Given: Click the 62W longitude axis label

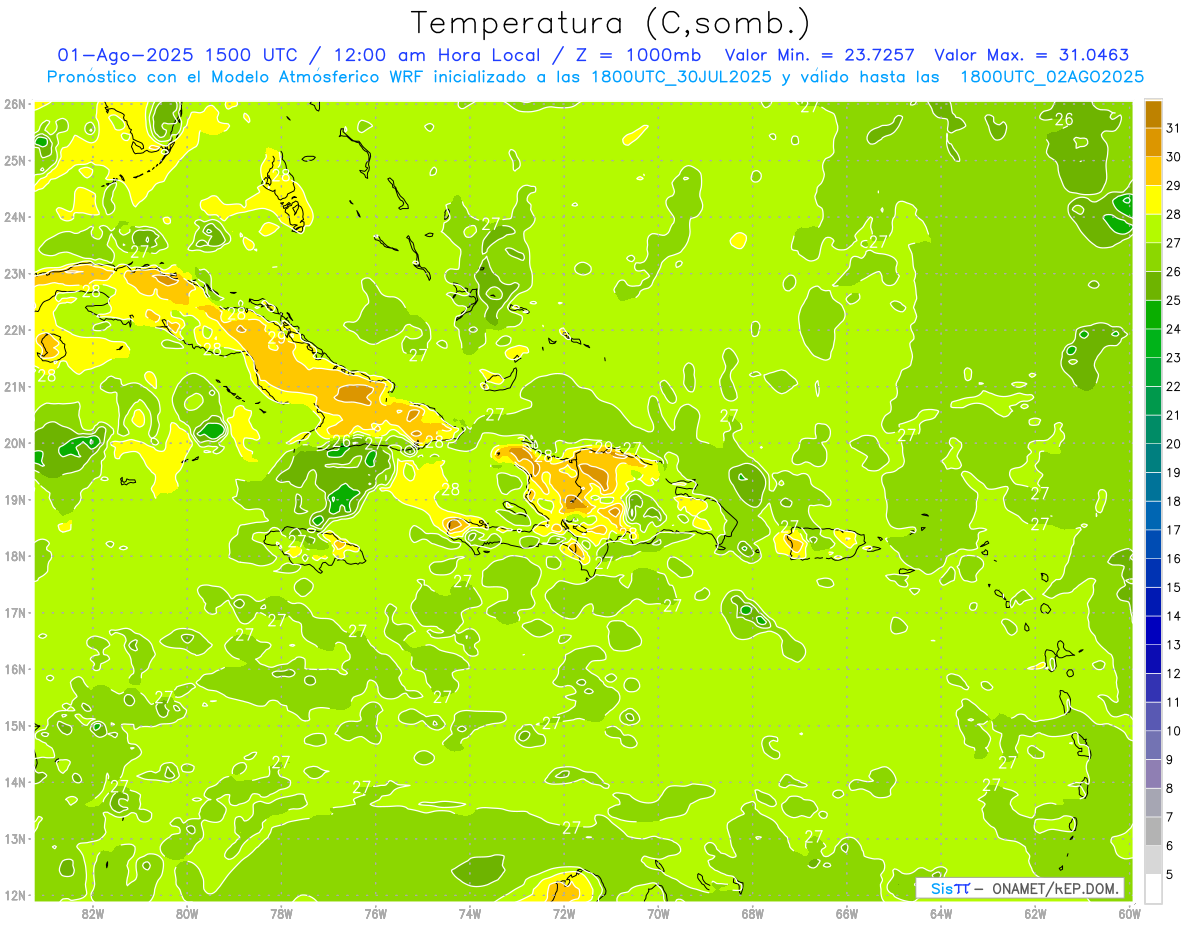Looking at the screenshot, I should (x=1036, y=913).
